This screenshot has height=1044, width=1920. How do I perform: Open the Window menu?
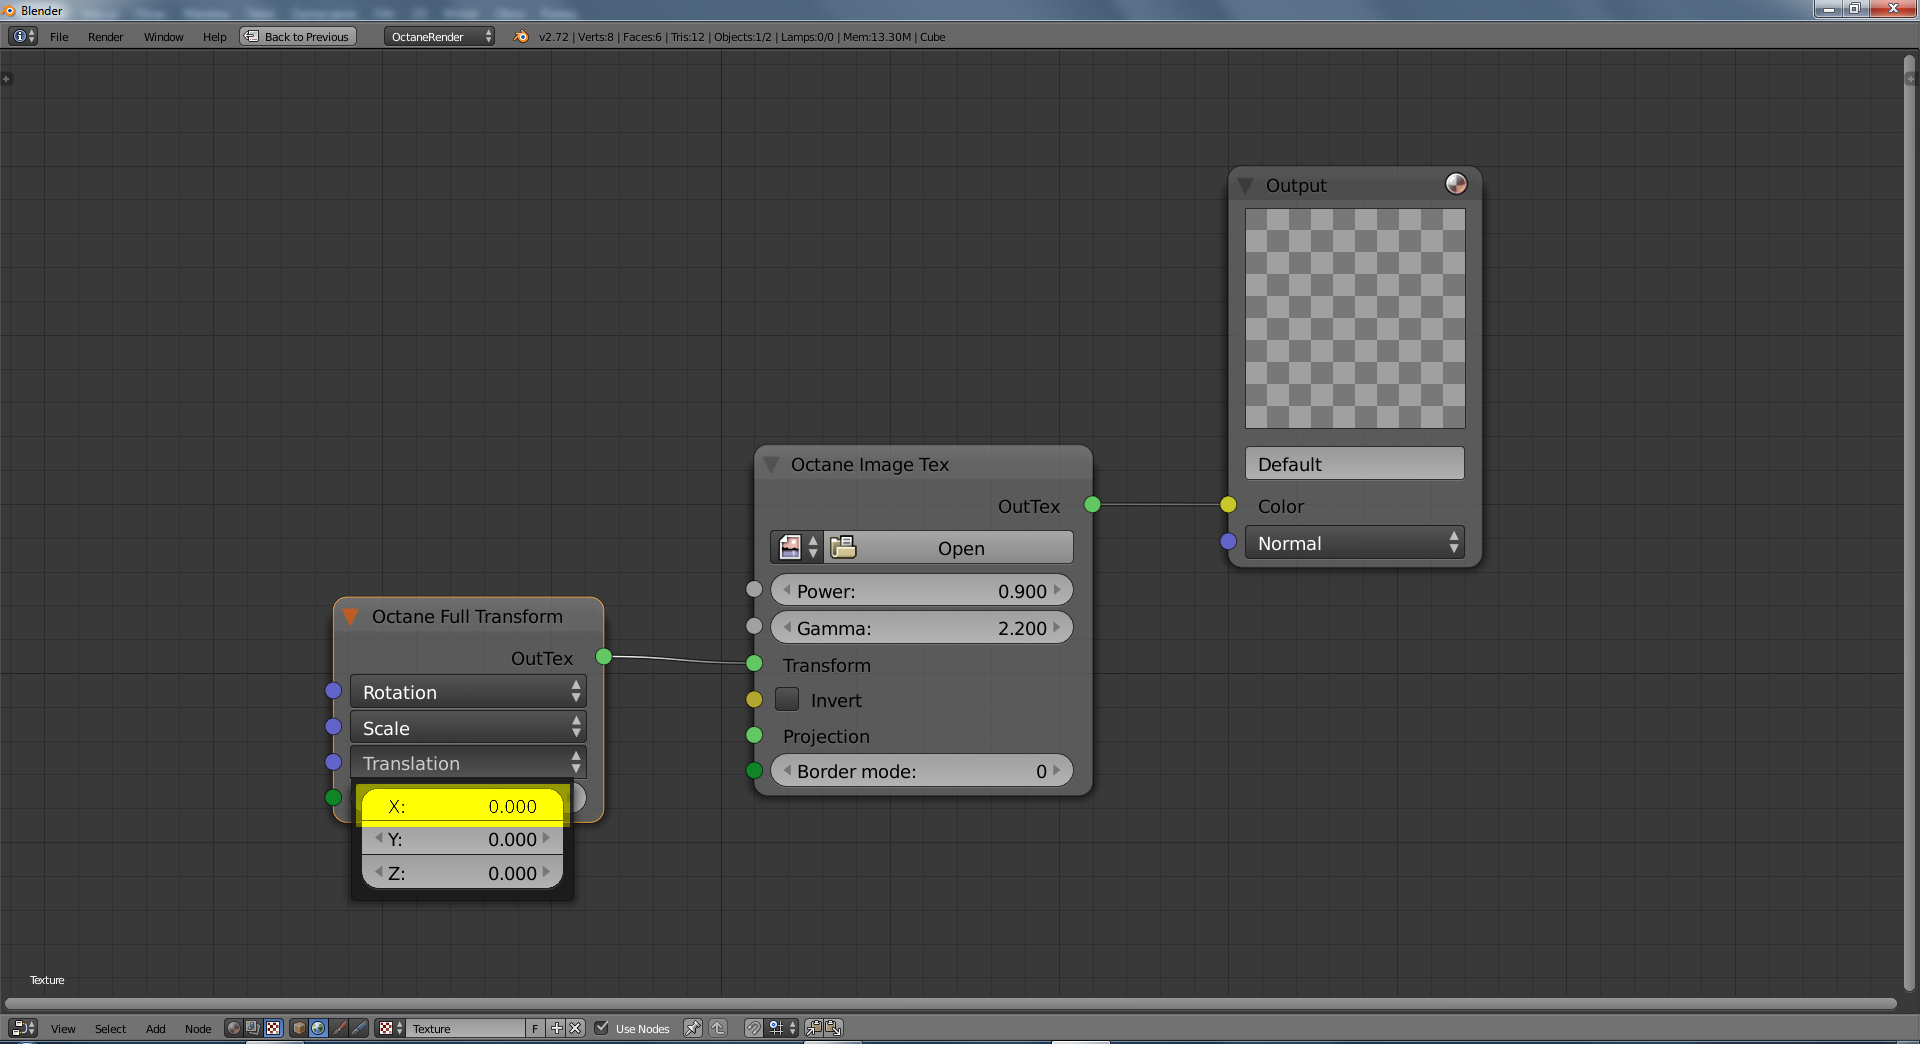point(163,37)
